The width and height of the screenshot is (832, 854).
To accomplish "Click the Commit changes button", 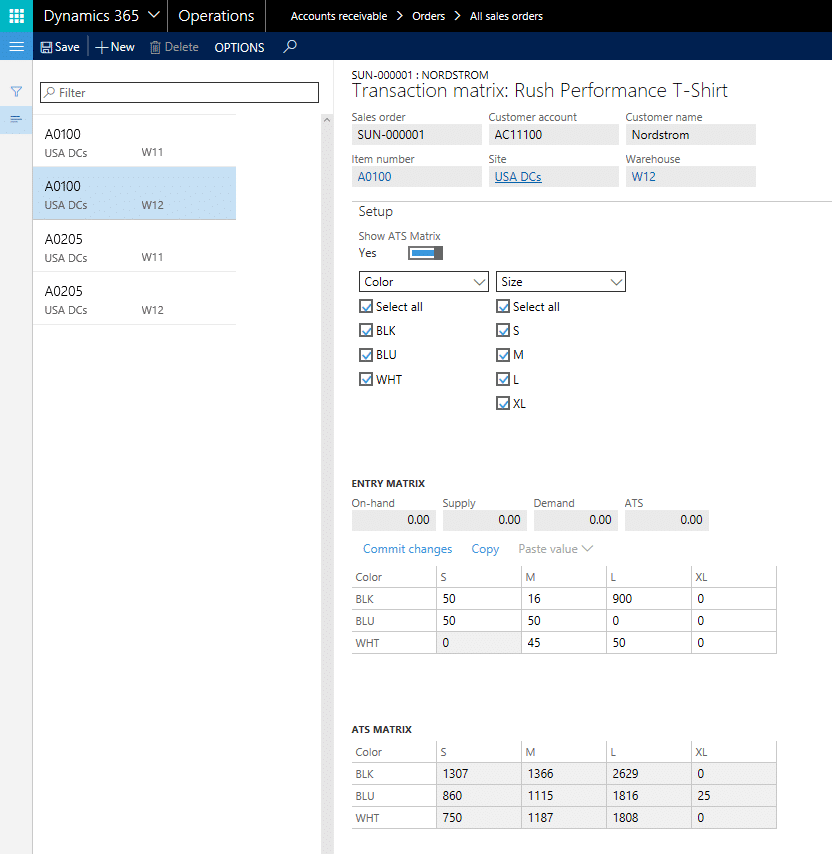I will [x=407, y=549].
